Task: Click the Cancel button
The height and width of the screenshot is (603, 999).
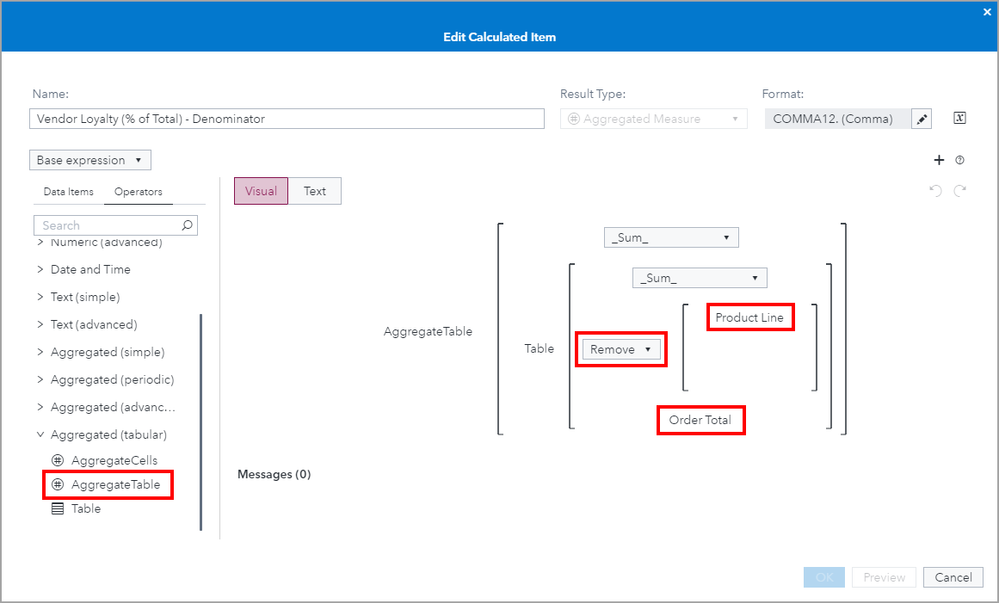Action: pyautogui.click(x=953, y=577)
